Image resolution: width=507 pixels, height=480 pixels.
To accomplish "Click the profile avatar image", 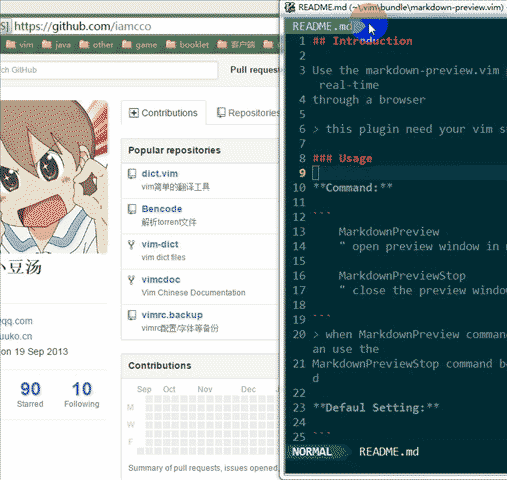I will 53,177.
